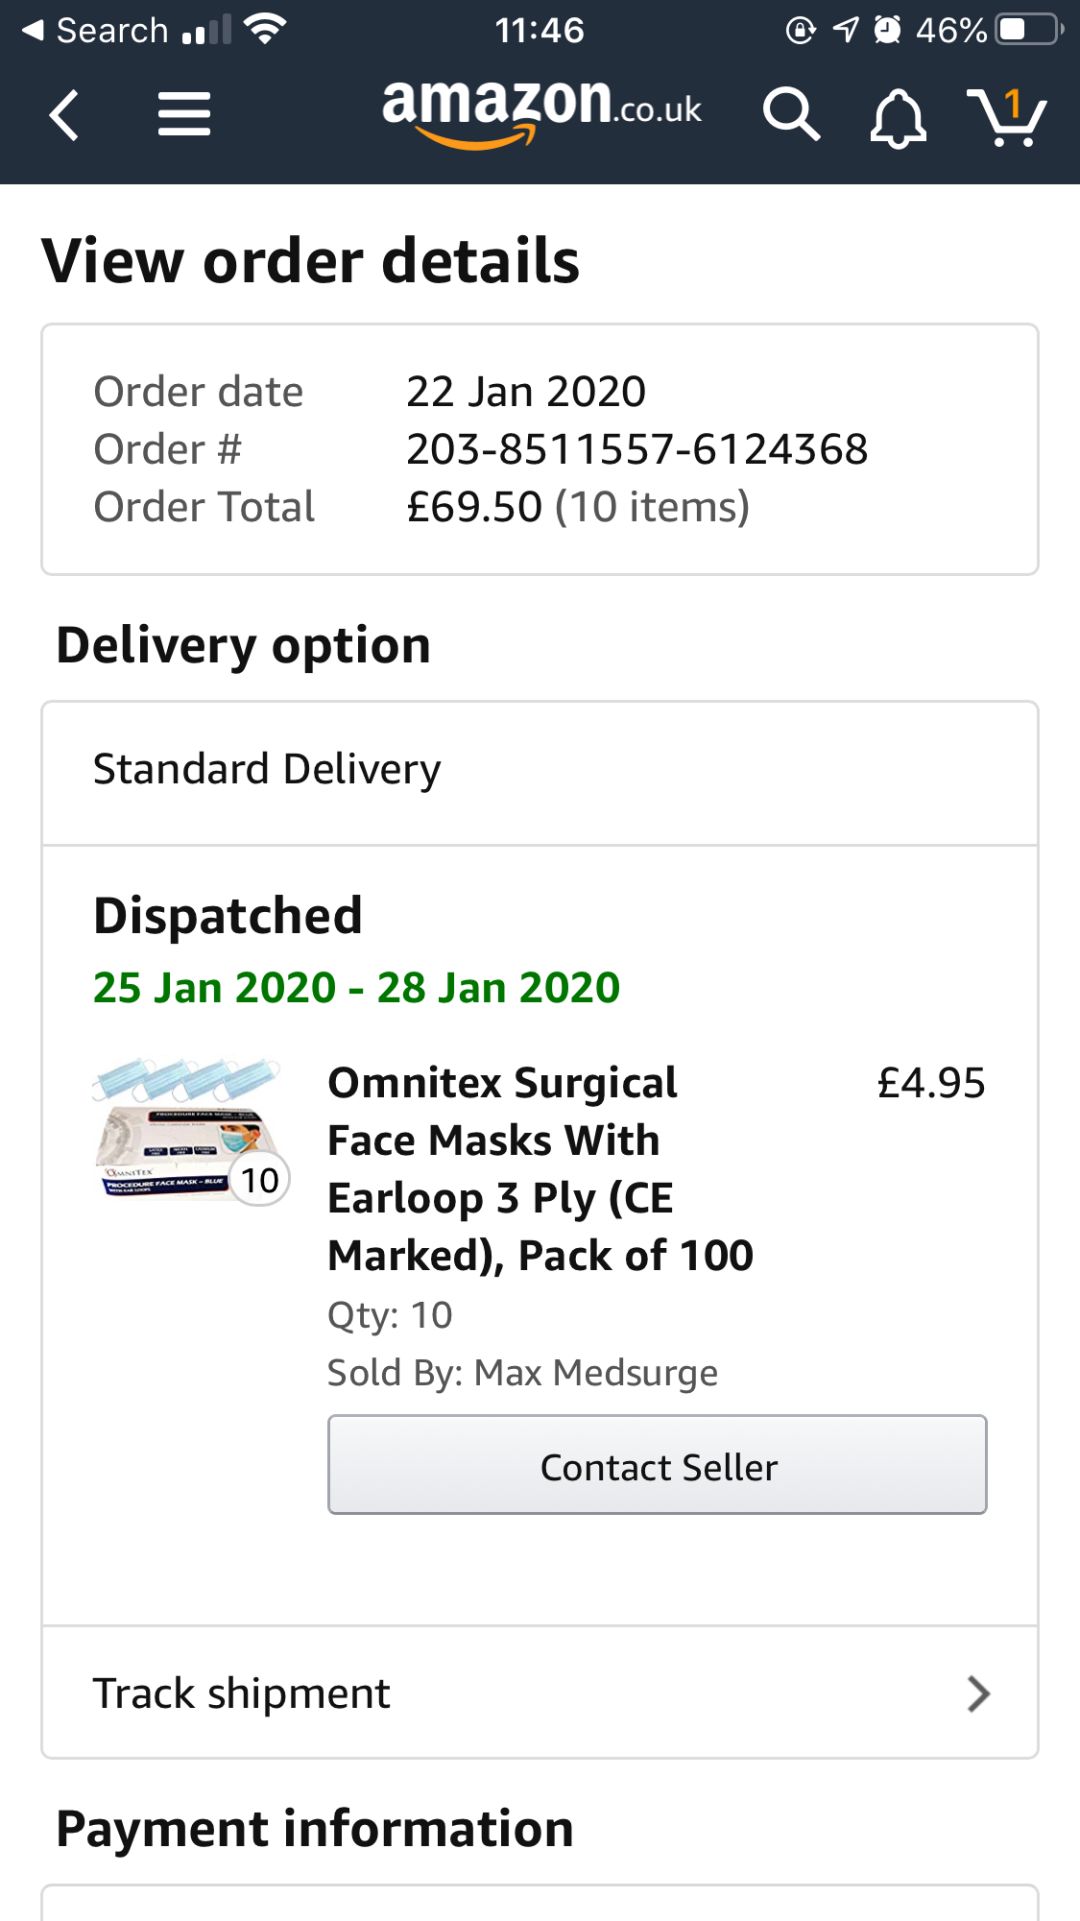Return to Search app via status bar
The image size is (1080, 1921).
[95, 30]
